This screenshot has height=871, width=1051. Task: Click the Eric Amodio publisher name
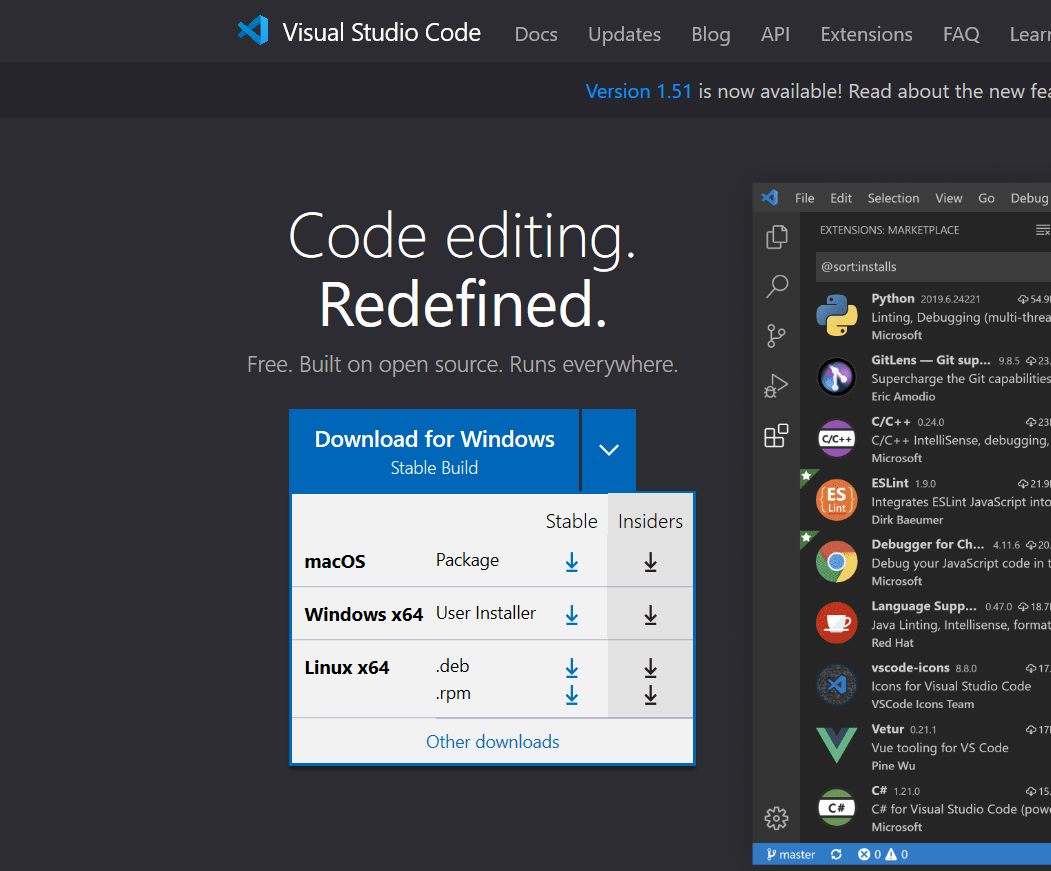(x=903, y=396)
